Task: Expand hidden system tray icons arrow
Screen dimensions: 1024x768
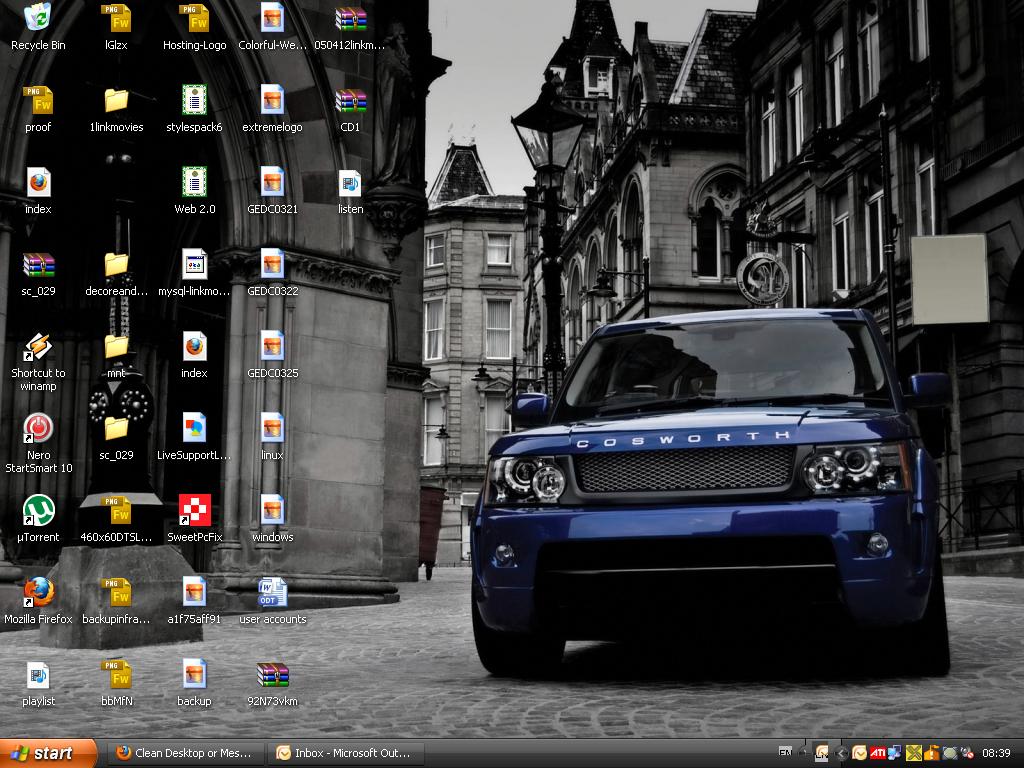Action: point(842,753)
